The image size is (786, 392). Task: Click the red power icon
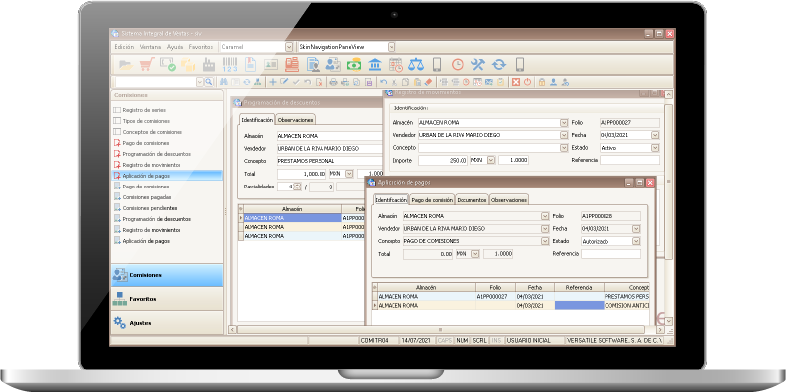point(527,82)
